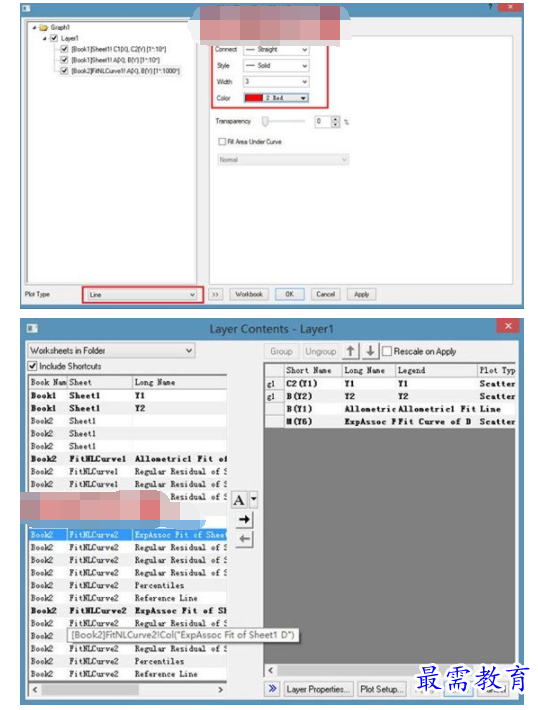This screenshot has width=538, height=710.
Task: Close the Layer Contents dialog
Action: [508, 326]
